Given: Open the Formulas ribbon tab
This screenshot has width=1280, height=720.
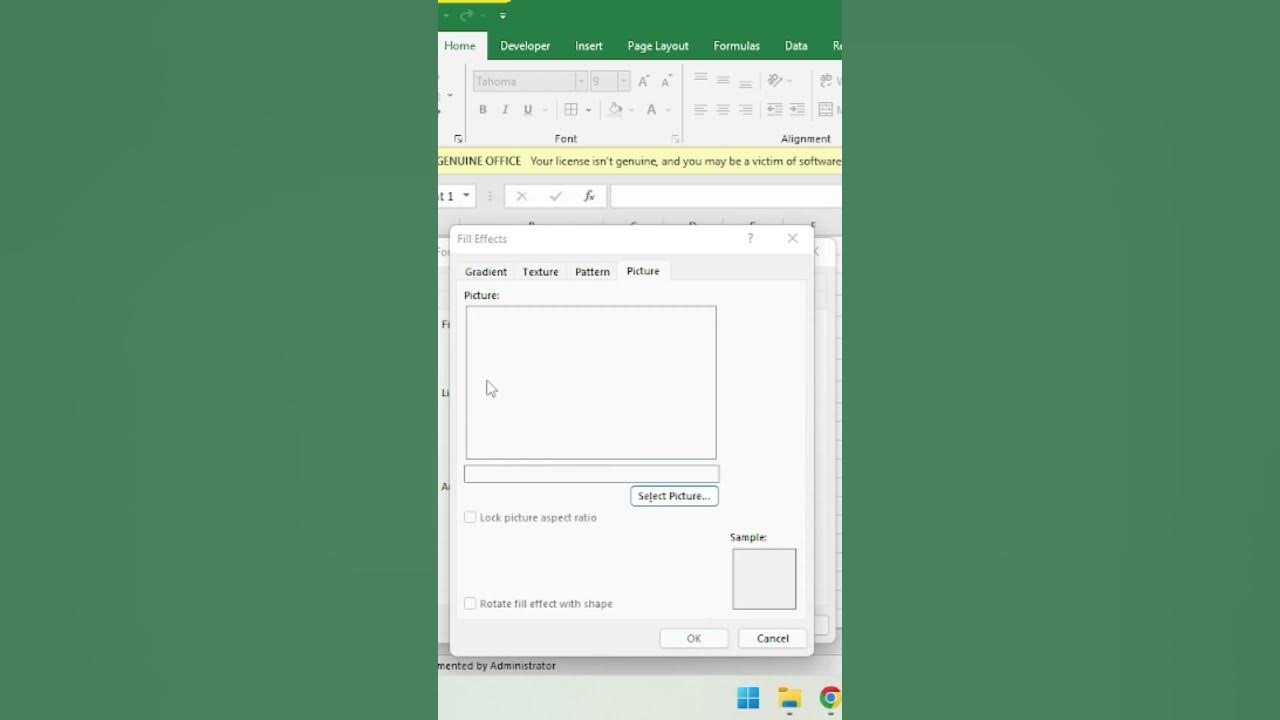Looking at the screenshot, I should [737, 46].
